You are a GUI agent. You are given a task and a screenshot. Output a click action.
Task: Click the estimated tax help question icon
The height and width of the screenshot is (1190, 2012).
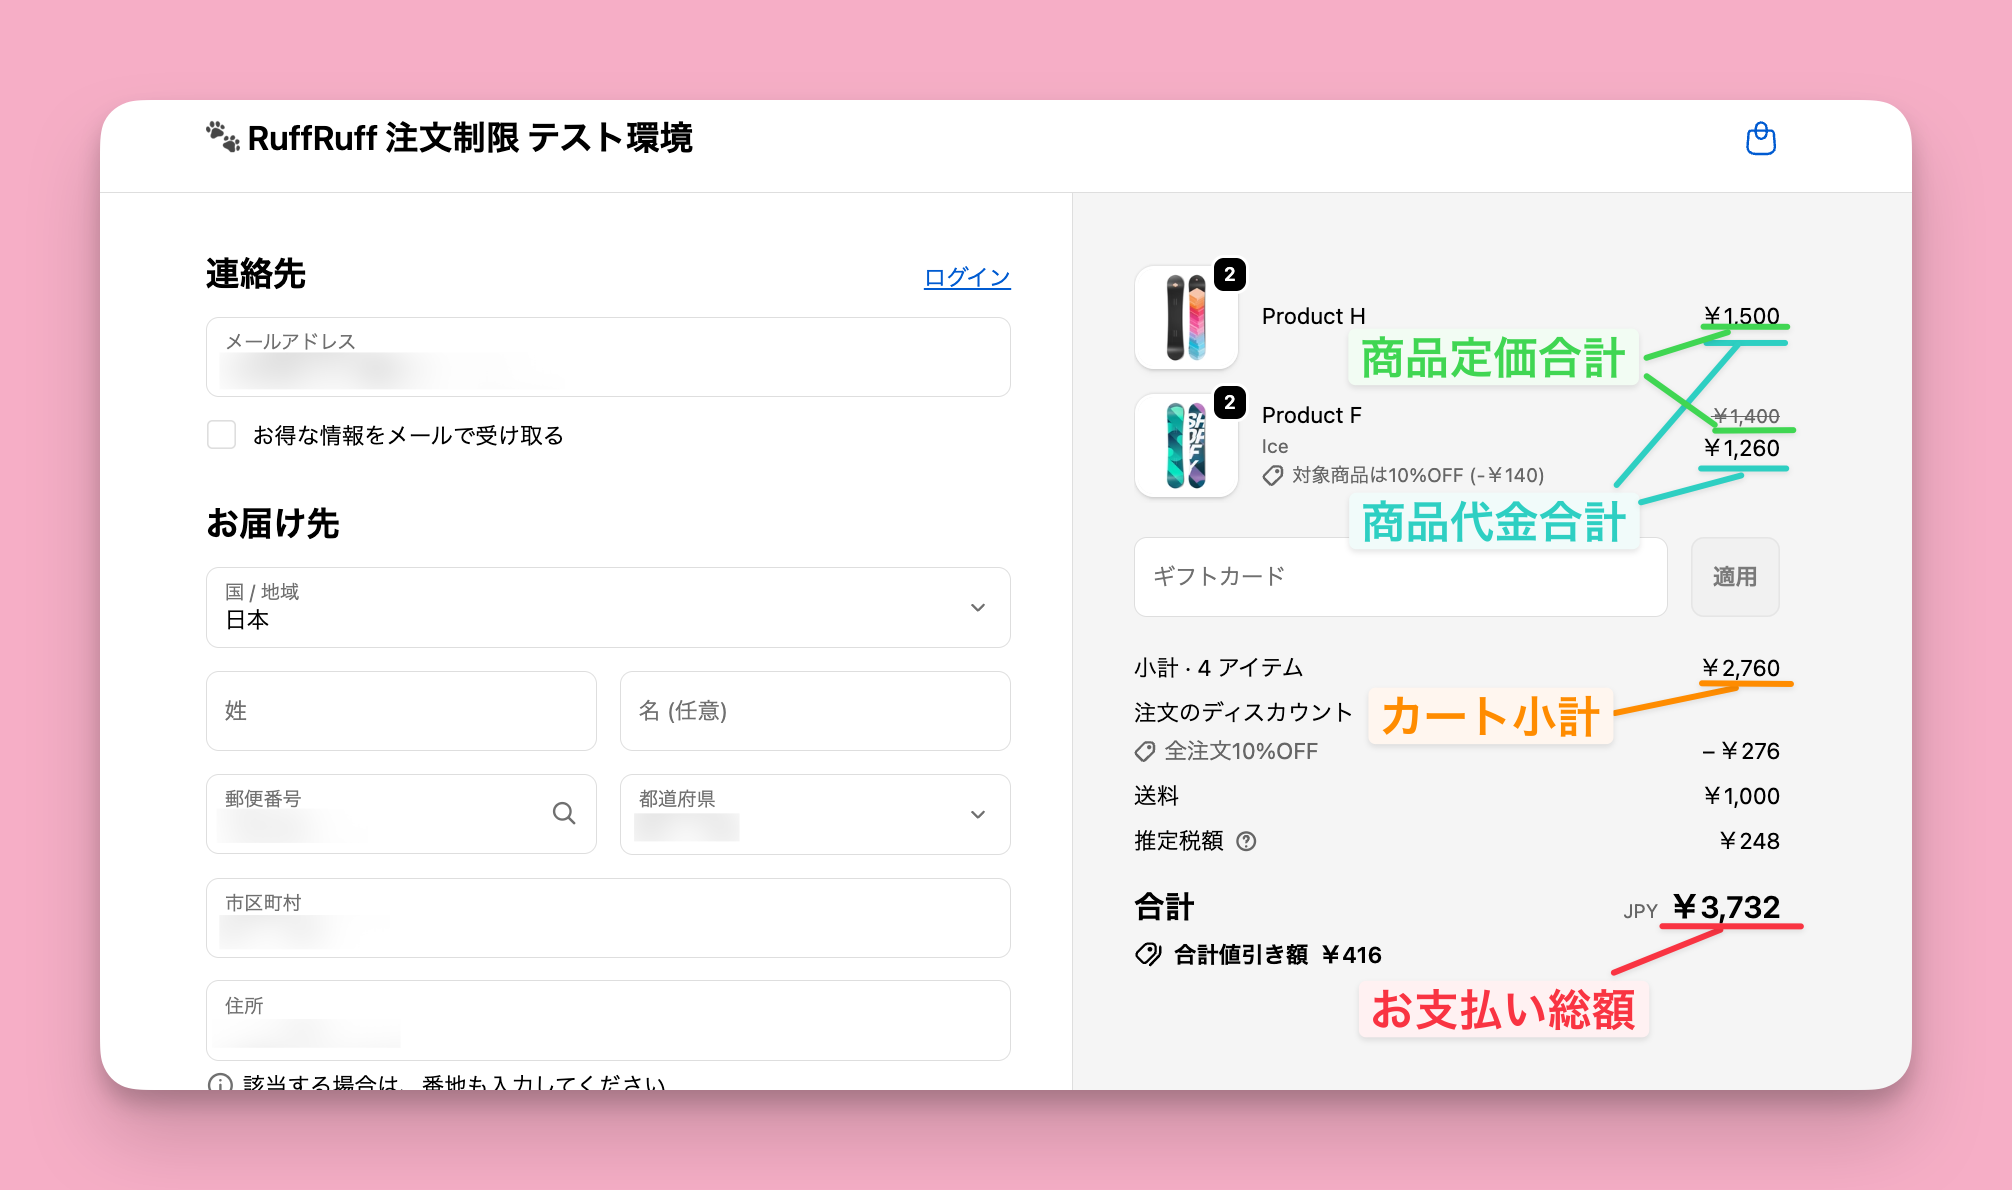(1246, 841)
